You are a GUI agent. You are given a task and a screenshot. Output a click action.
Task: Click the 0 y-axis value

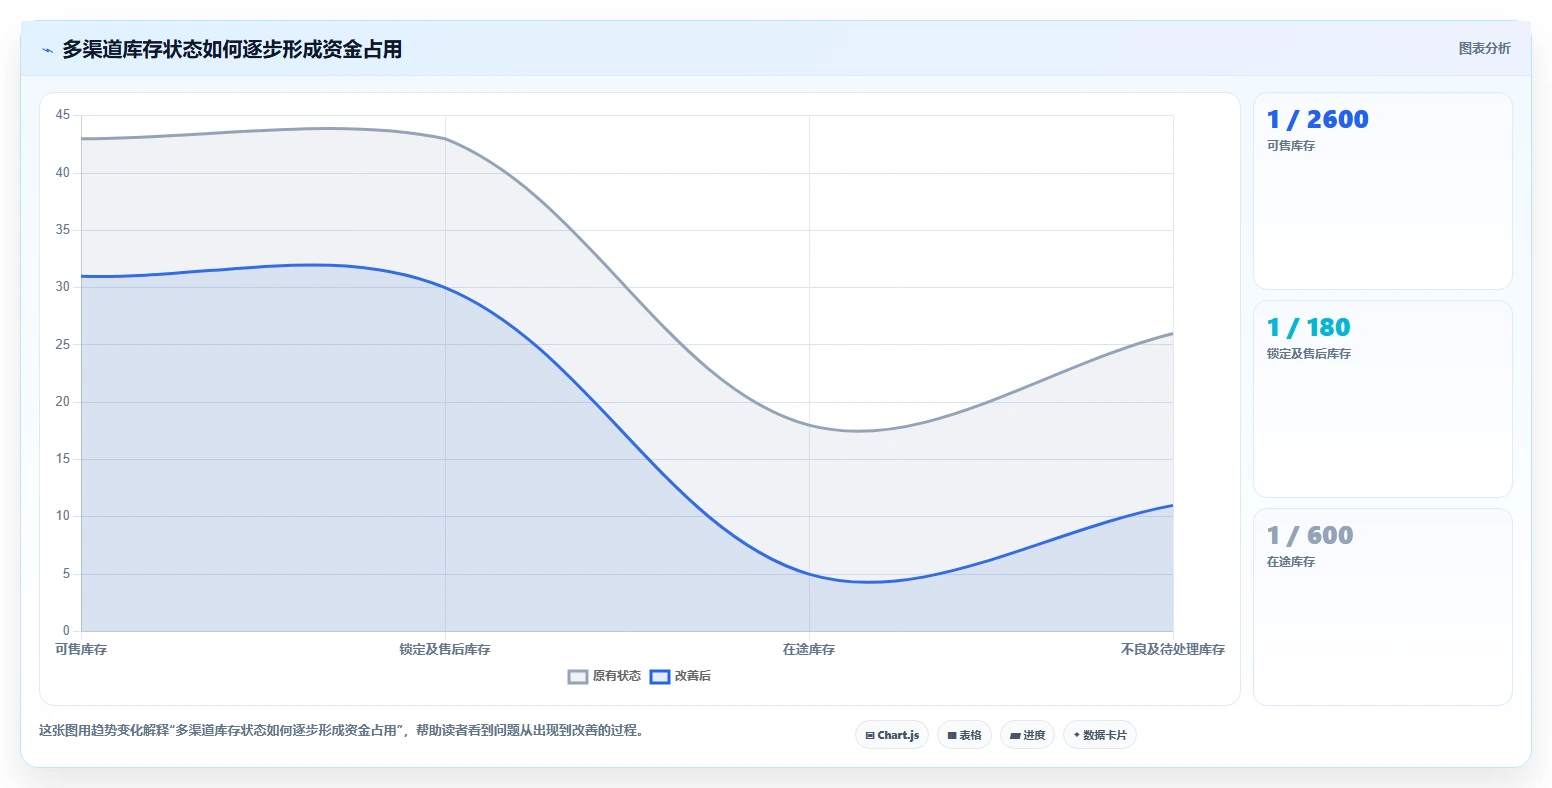click(67, 631)
